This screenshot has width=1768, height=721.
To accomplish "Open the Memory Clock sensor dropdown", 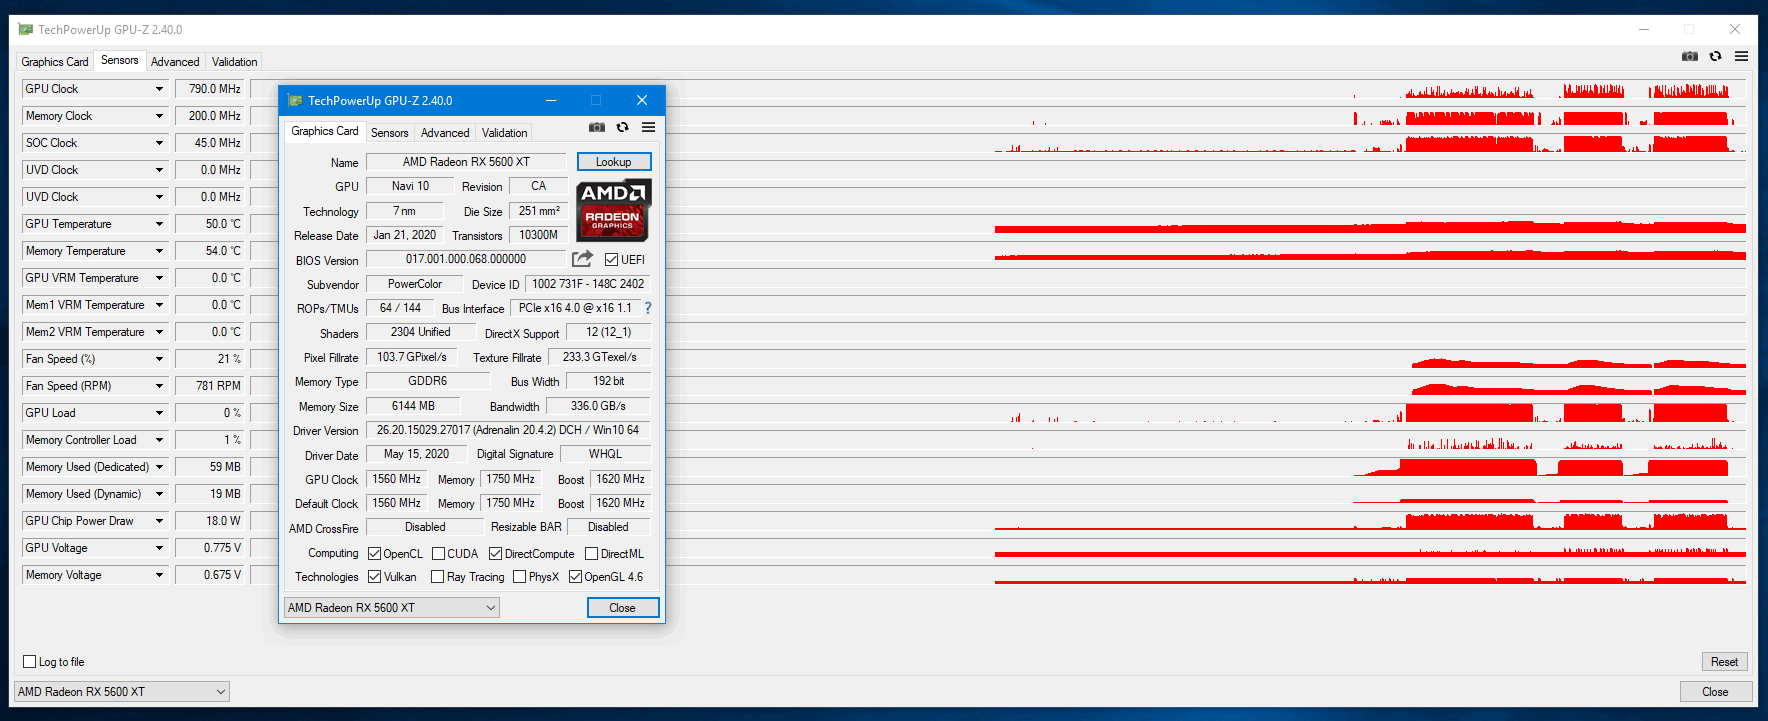I will (159, 116).
